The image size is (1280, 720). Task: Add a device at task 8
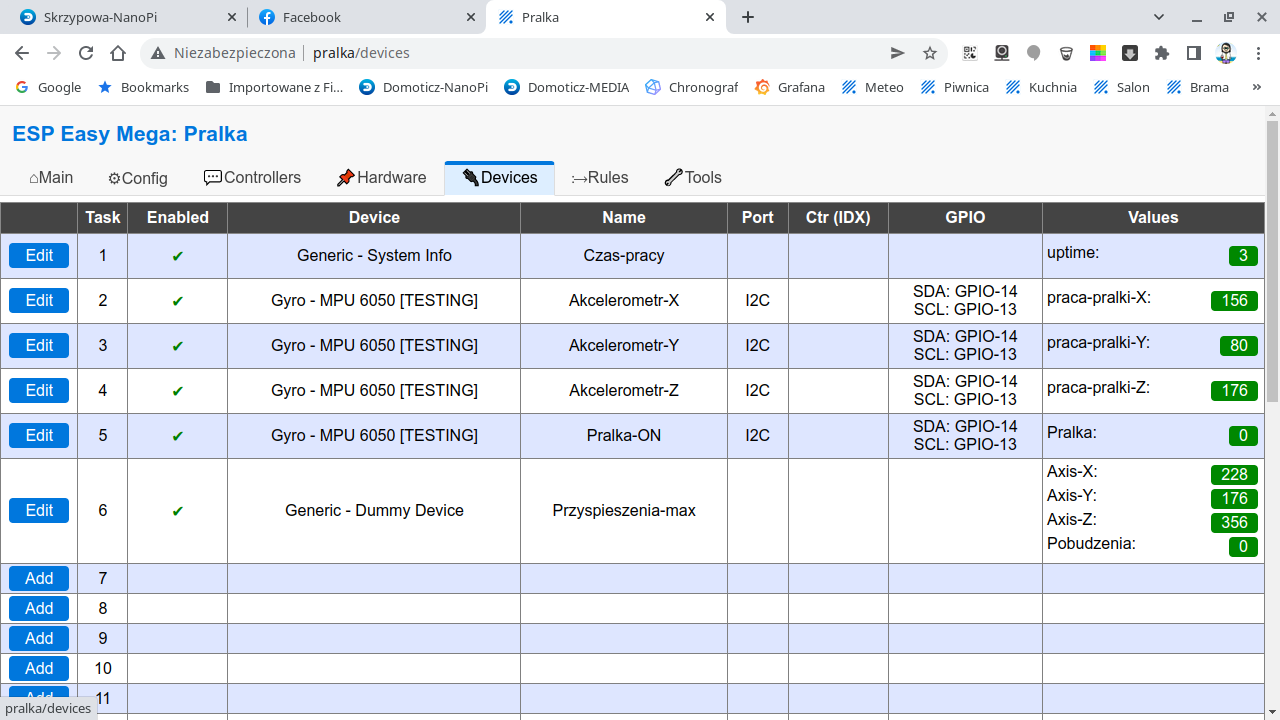pyautogui.click(x=39, y=609)
